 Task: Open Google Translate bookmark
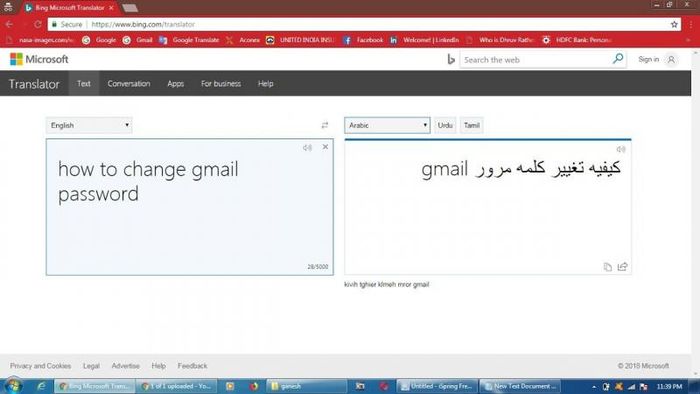189,40
